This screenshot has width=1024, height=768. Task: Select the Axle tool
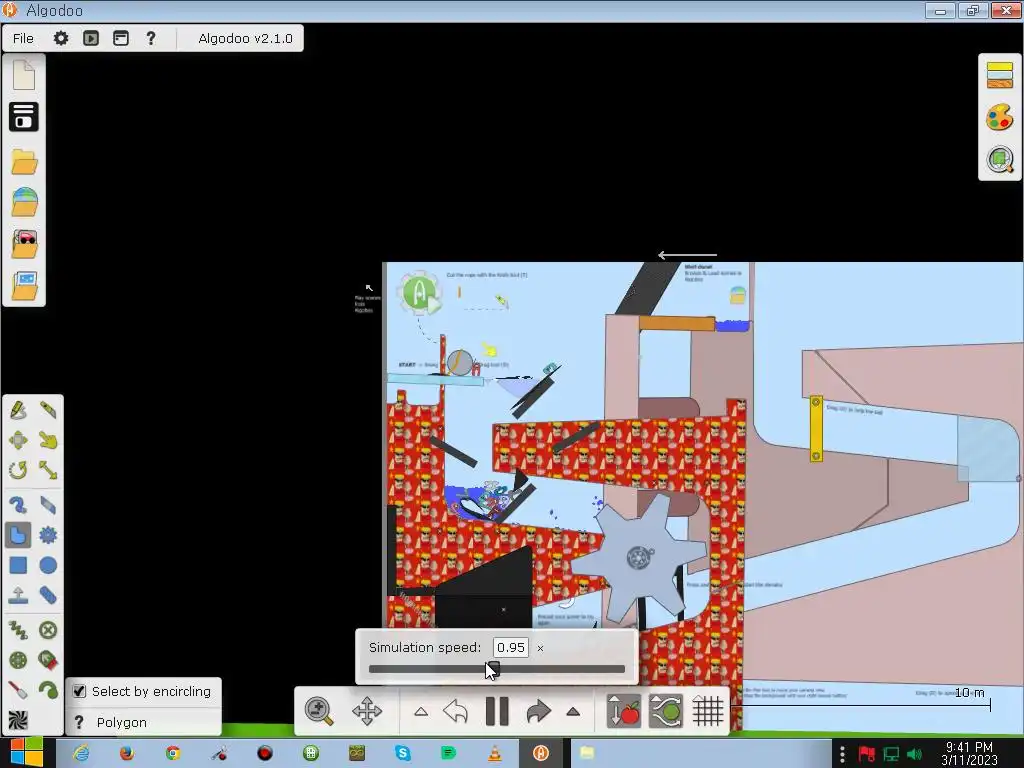tap(18, 660)
